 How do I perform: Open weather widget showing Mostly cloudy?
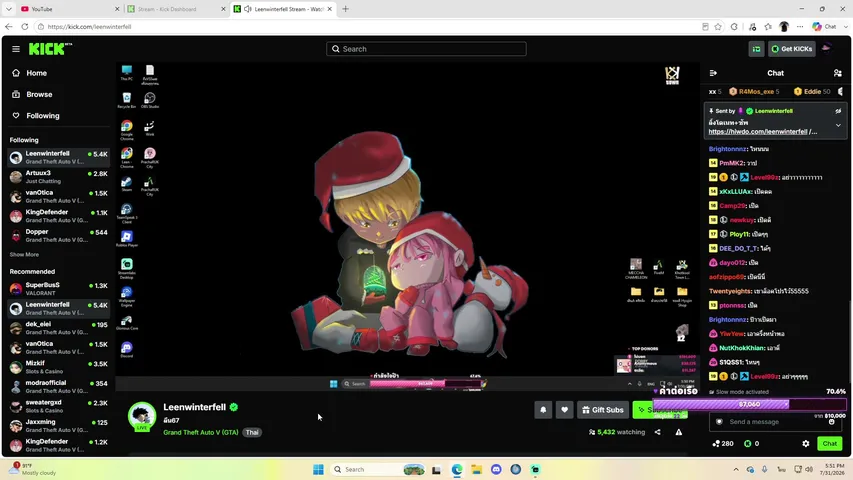pyautogui.click(x=33, y=469)
